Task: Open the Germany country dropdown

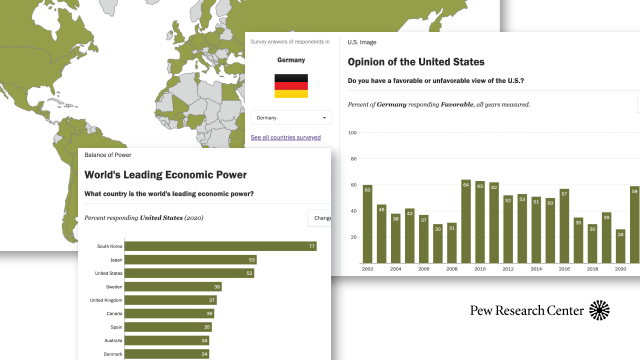Action: point(291,118)
